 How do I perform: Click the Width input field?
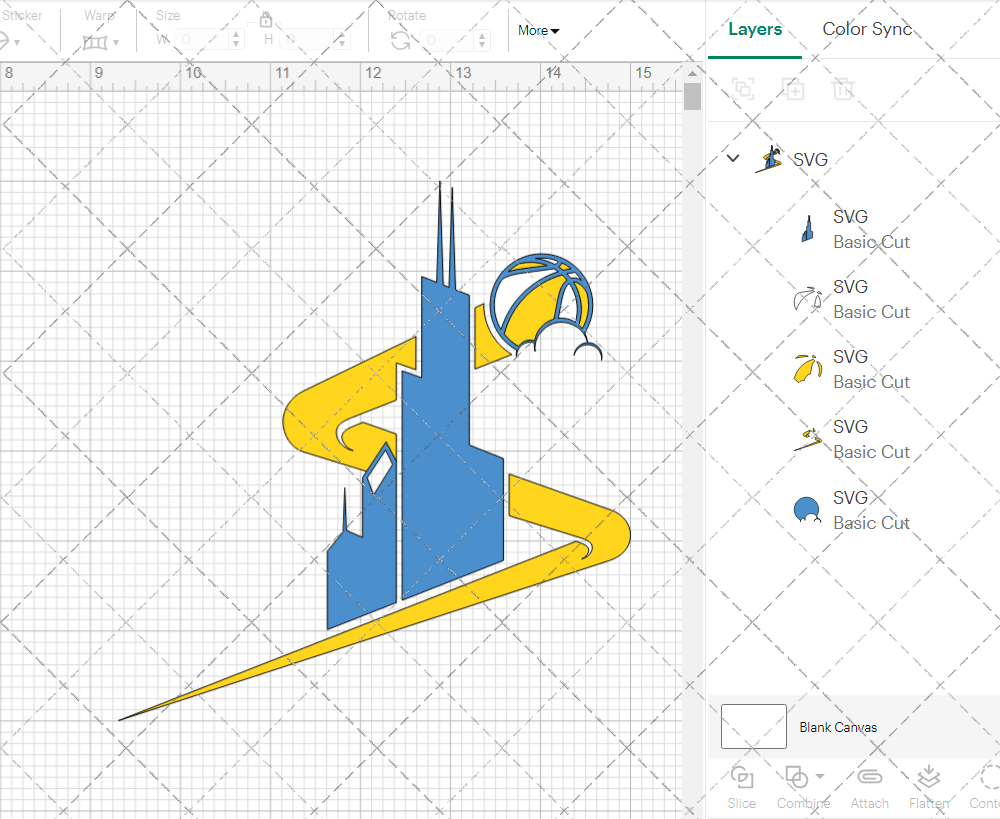[201, 40]
